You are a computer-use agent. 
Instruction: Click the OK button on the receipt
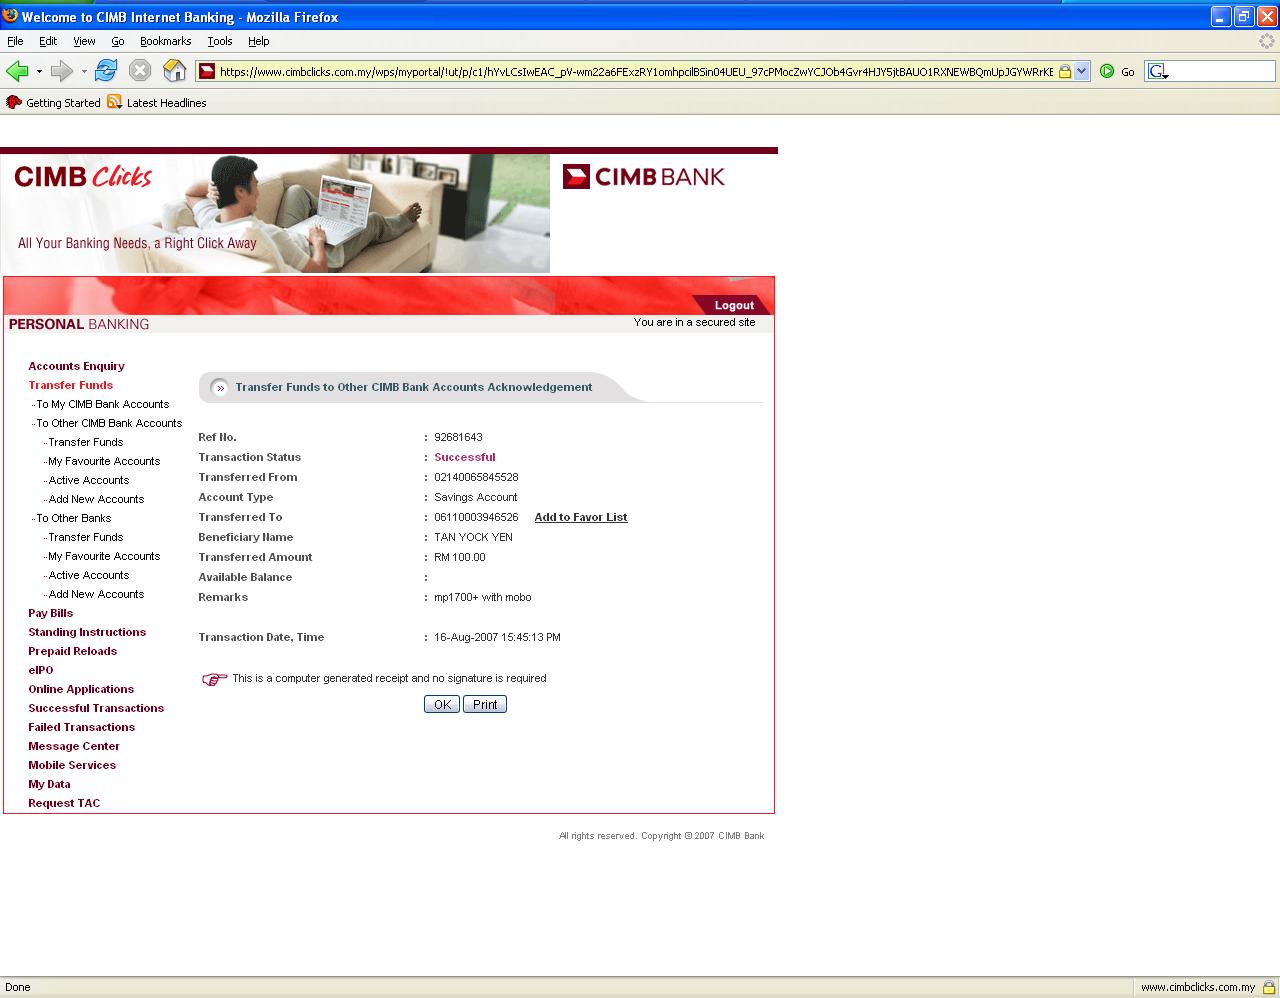point(442,705)
